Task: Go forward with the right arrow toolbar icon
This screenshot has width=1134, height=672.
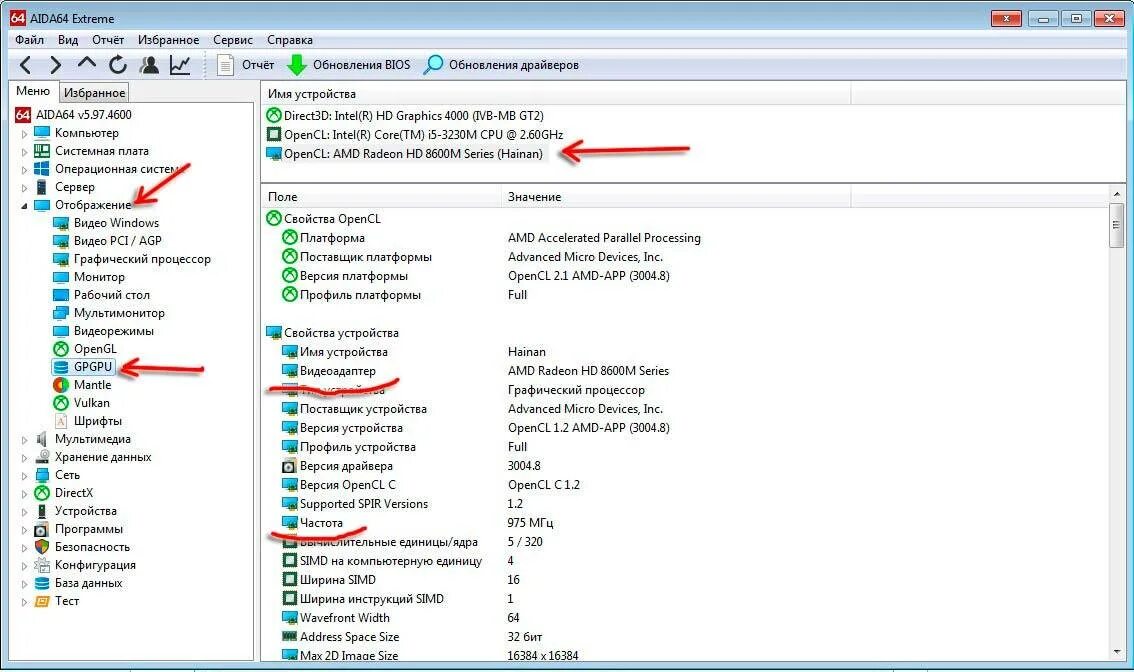Action: pyautogui.click(x=56, y=65)
